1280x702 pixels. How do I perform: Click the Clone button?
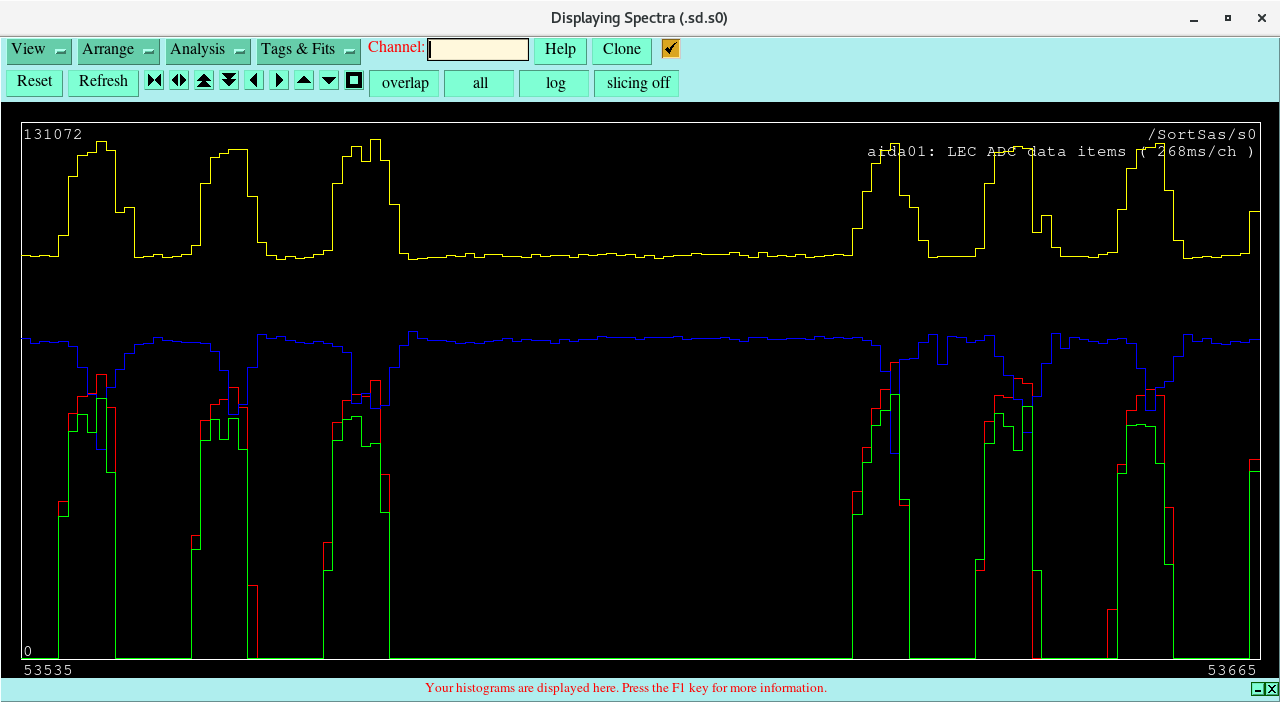coord(621,50)
